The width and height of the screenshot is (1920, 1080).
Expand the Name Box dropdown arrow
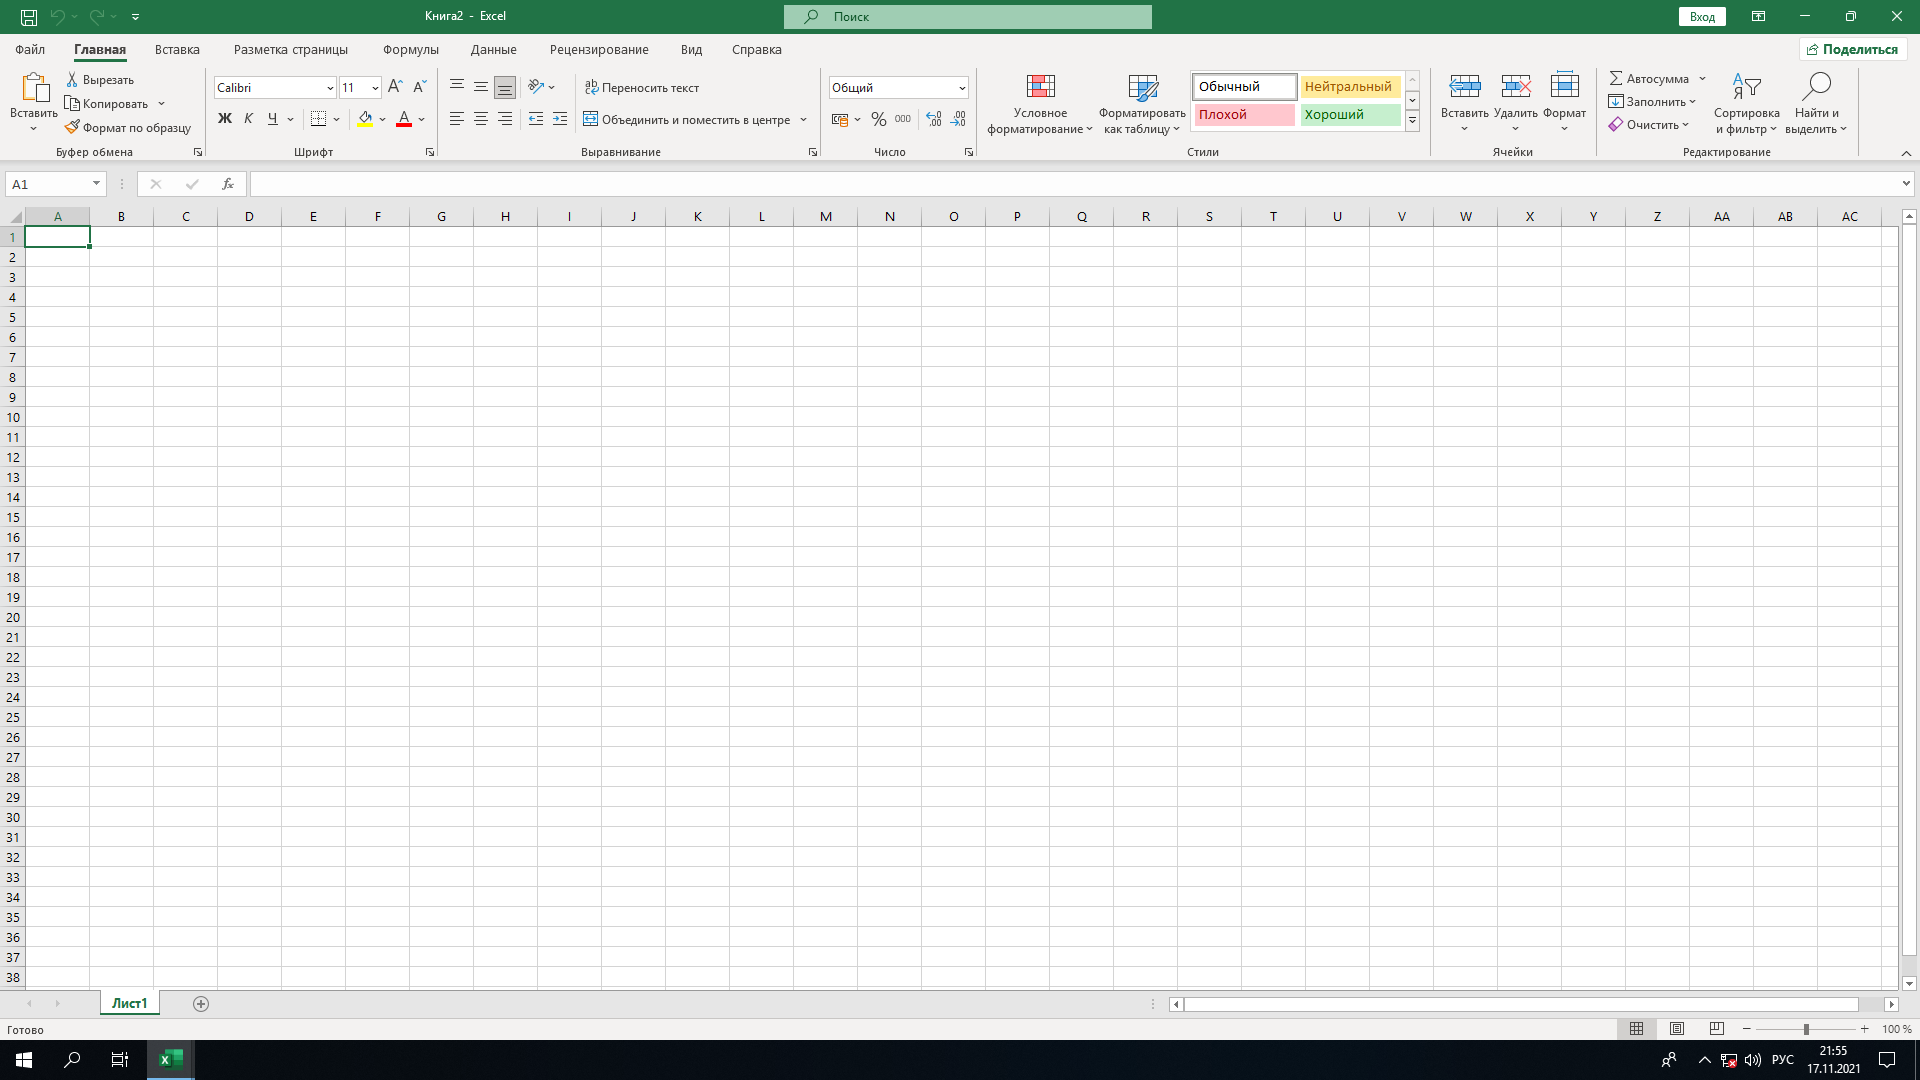pos(96,184)
